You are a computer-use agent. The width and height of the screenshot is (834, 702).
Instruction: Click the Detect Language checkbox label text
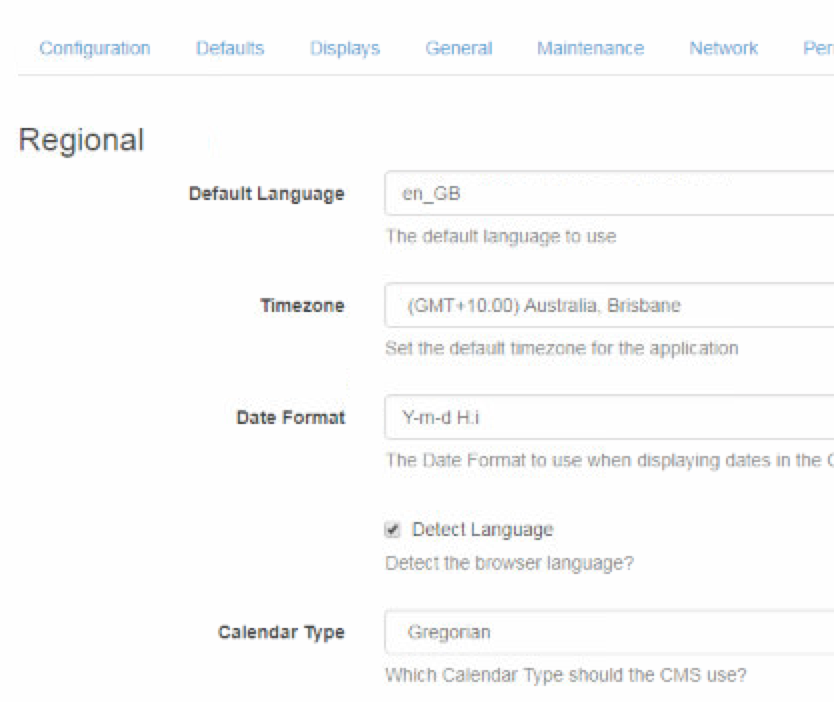(x=482, y=530)
